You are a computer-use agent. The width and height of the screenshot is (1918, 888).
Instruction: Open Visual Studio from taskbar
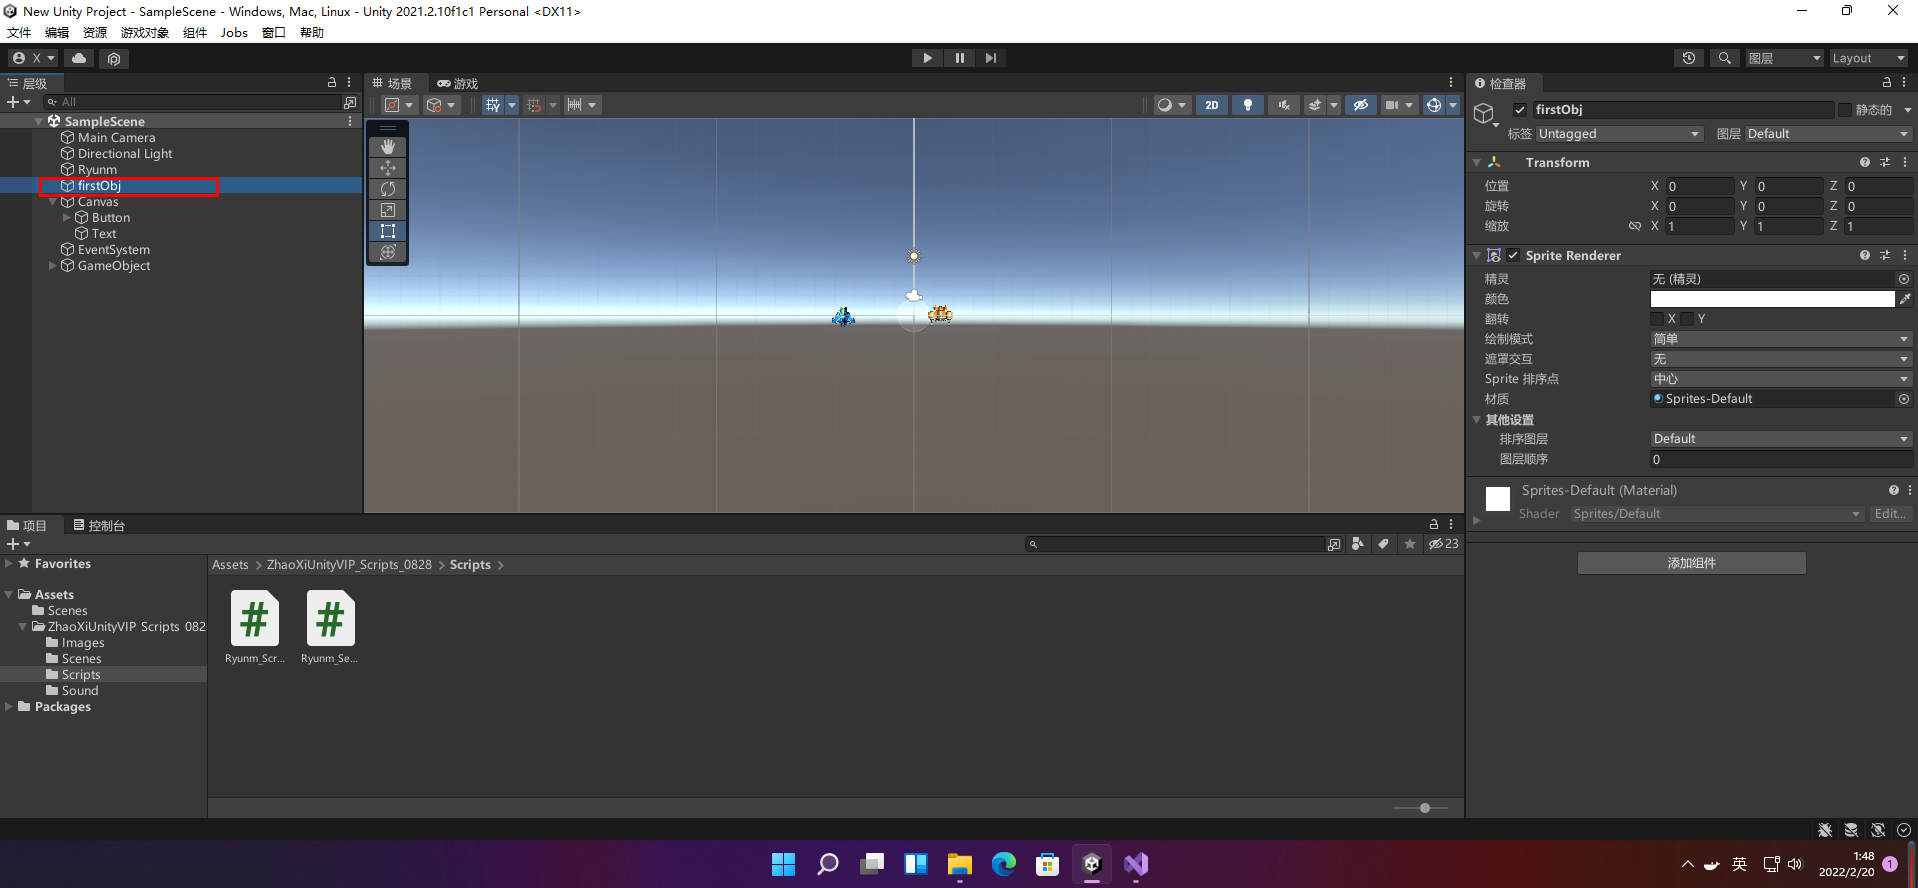click(1136, 864)
